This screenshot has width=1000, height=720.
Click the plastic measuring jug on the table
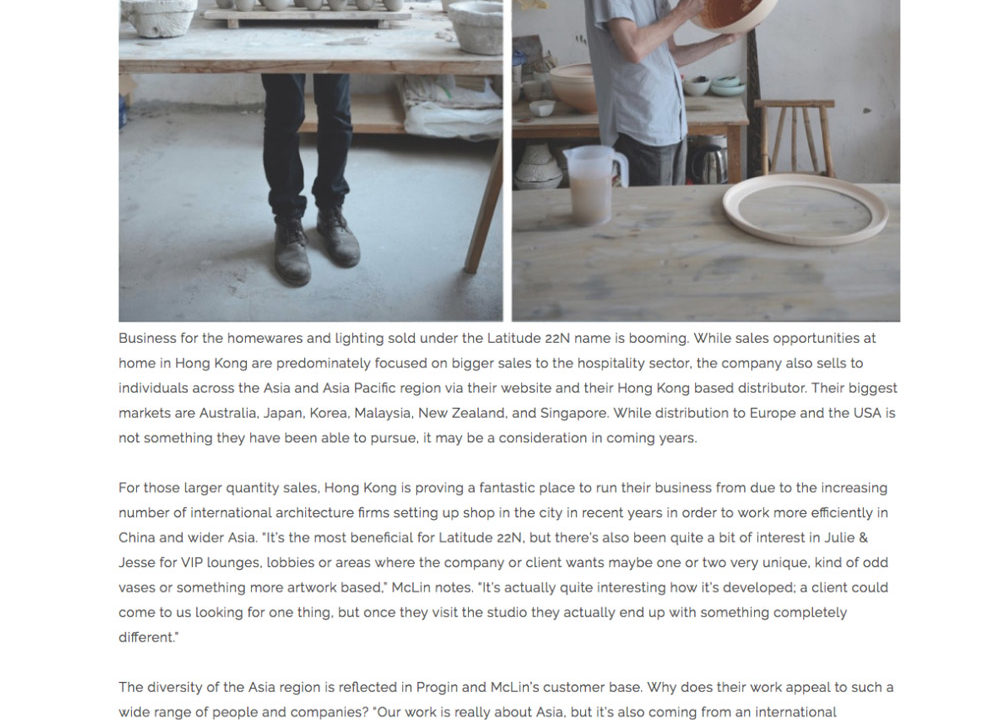[594, 184]
